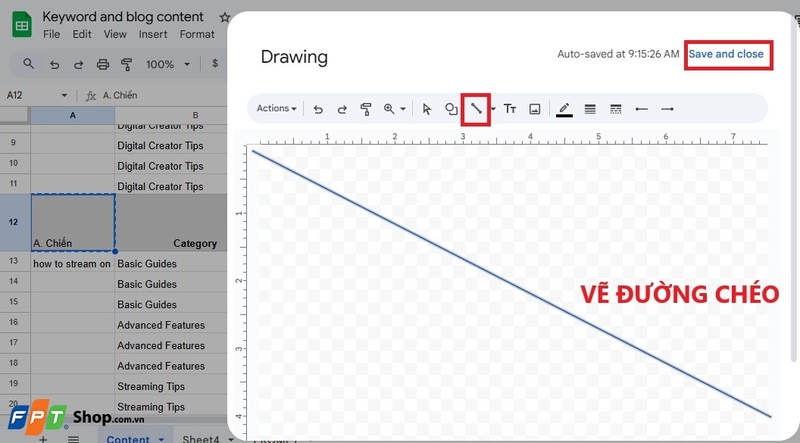
Task: Open the 100% zoom dropdown
Action: pos(168,64)
